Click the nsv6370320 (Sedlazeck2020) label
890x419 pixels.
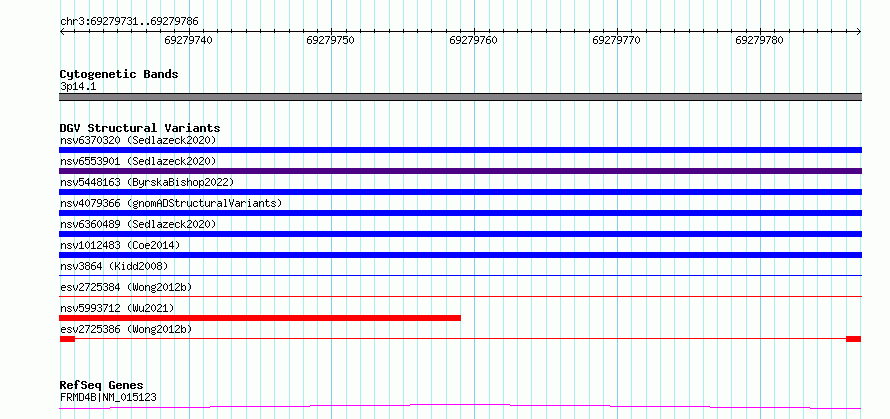(x=138, y=140)
